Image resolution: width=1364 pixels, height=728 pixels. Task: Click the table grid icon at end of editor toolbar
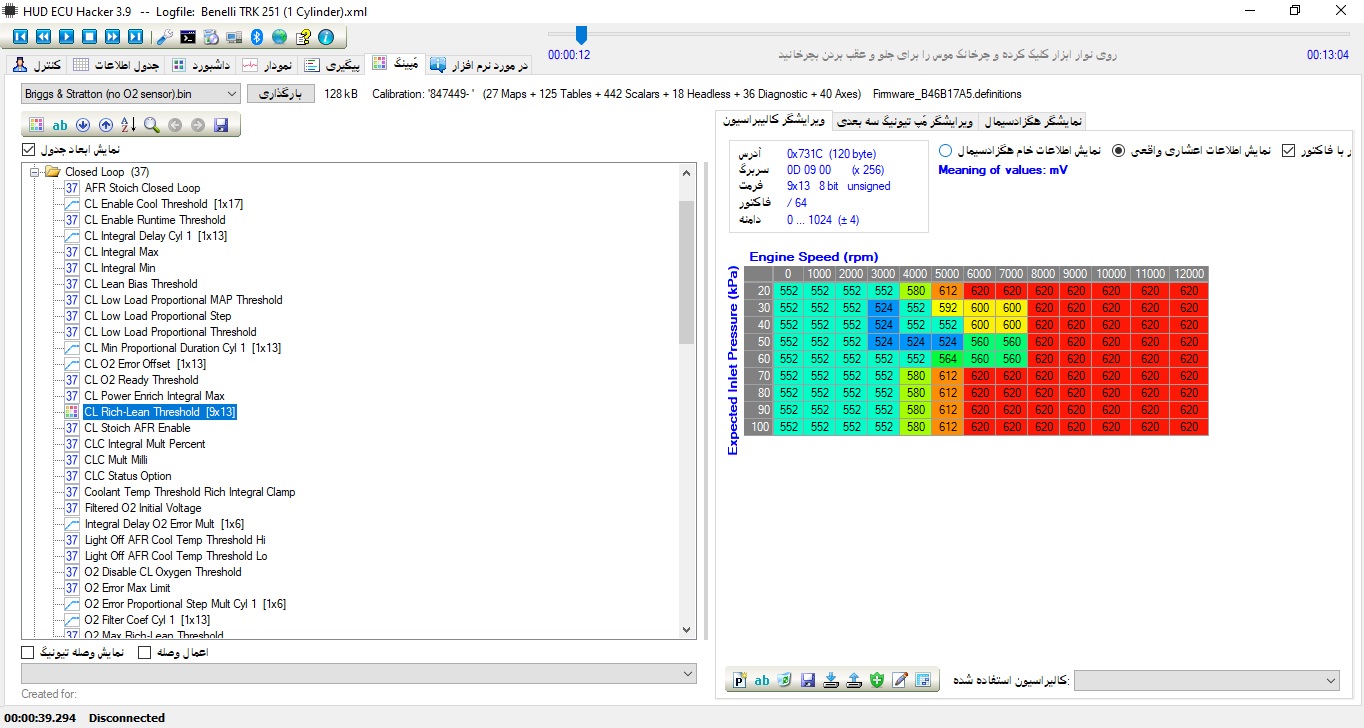(922, 680)
